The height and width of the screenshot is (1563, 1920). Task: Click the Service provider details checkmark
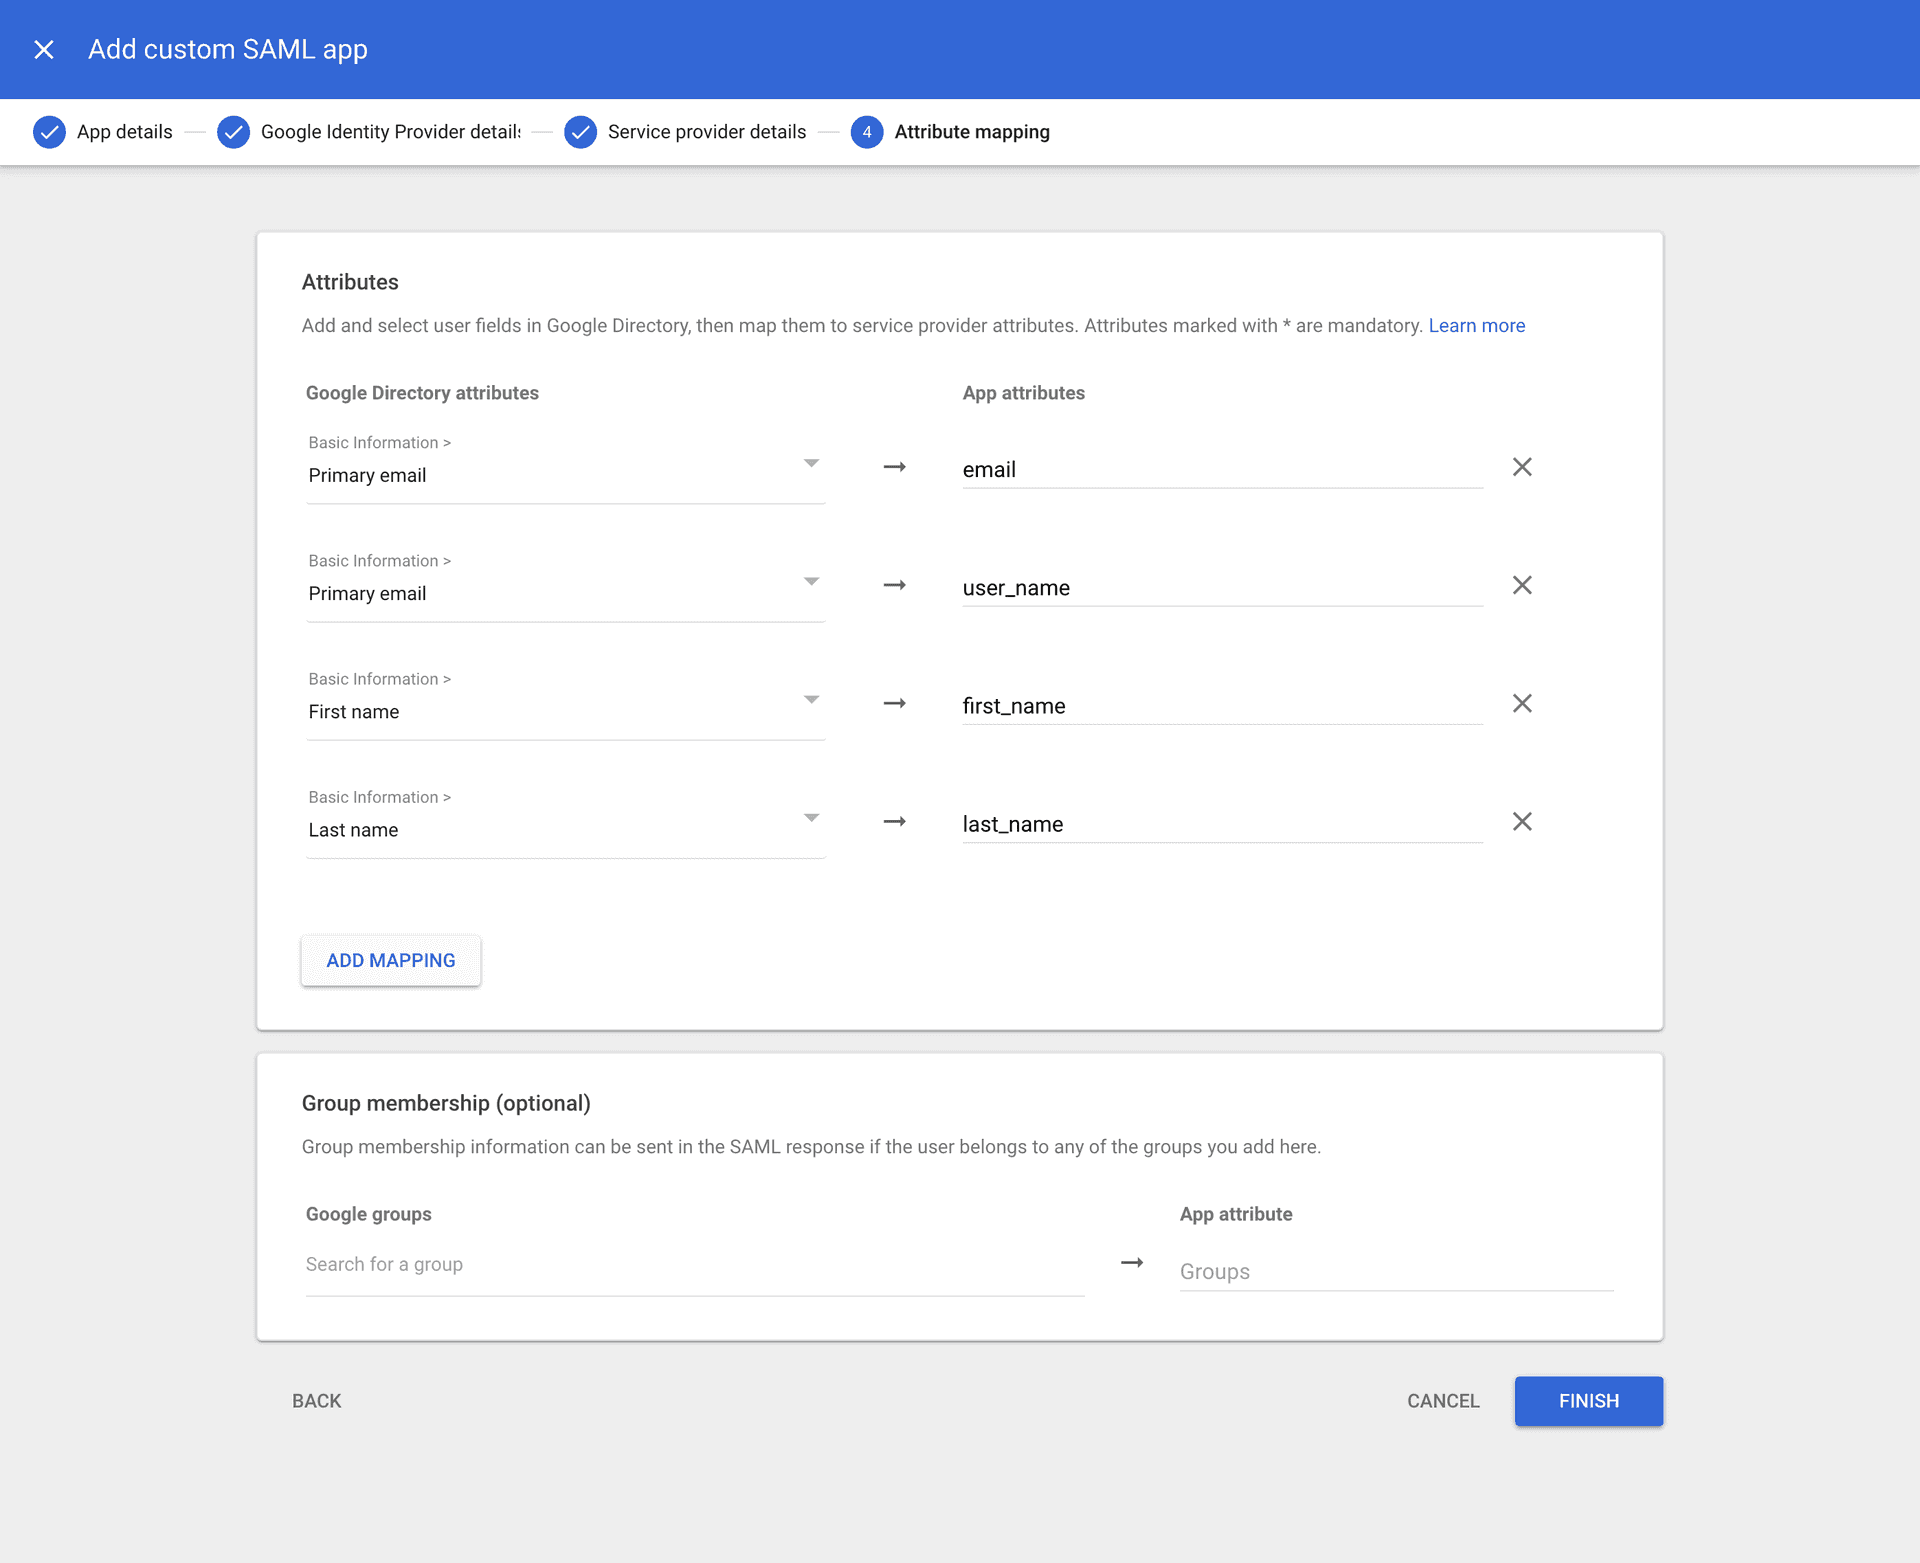(x=581, y=131)
